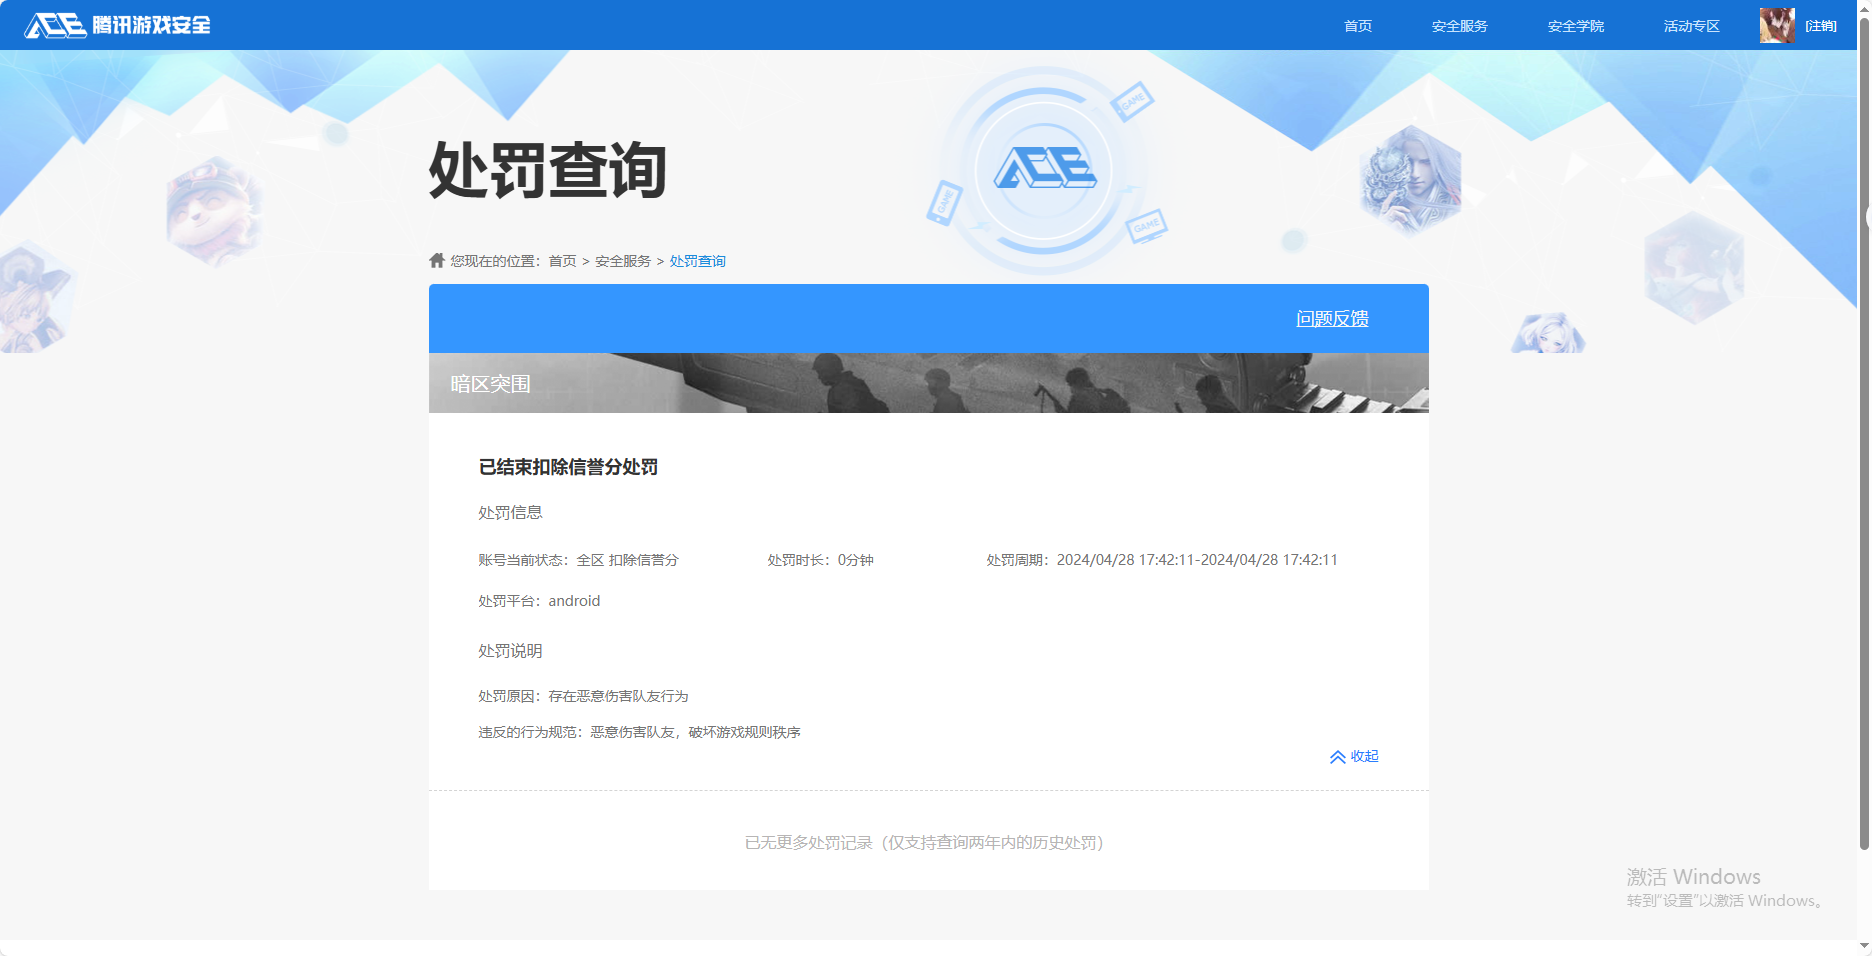
Task: Open the 安全服务 navigation menu
Action: point(1459,25)
